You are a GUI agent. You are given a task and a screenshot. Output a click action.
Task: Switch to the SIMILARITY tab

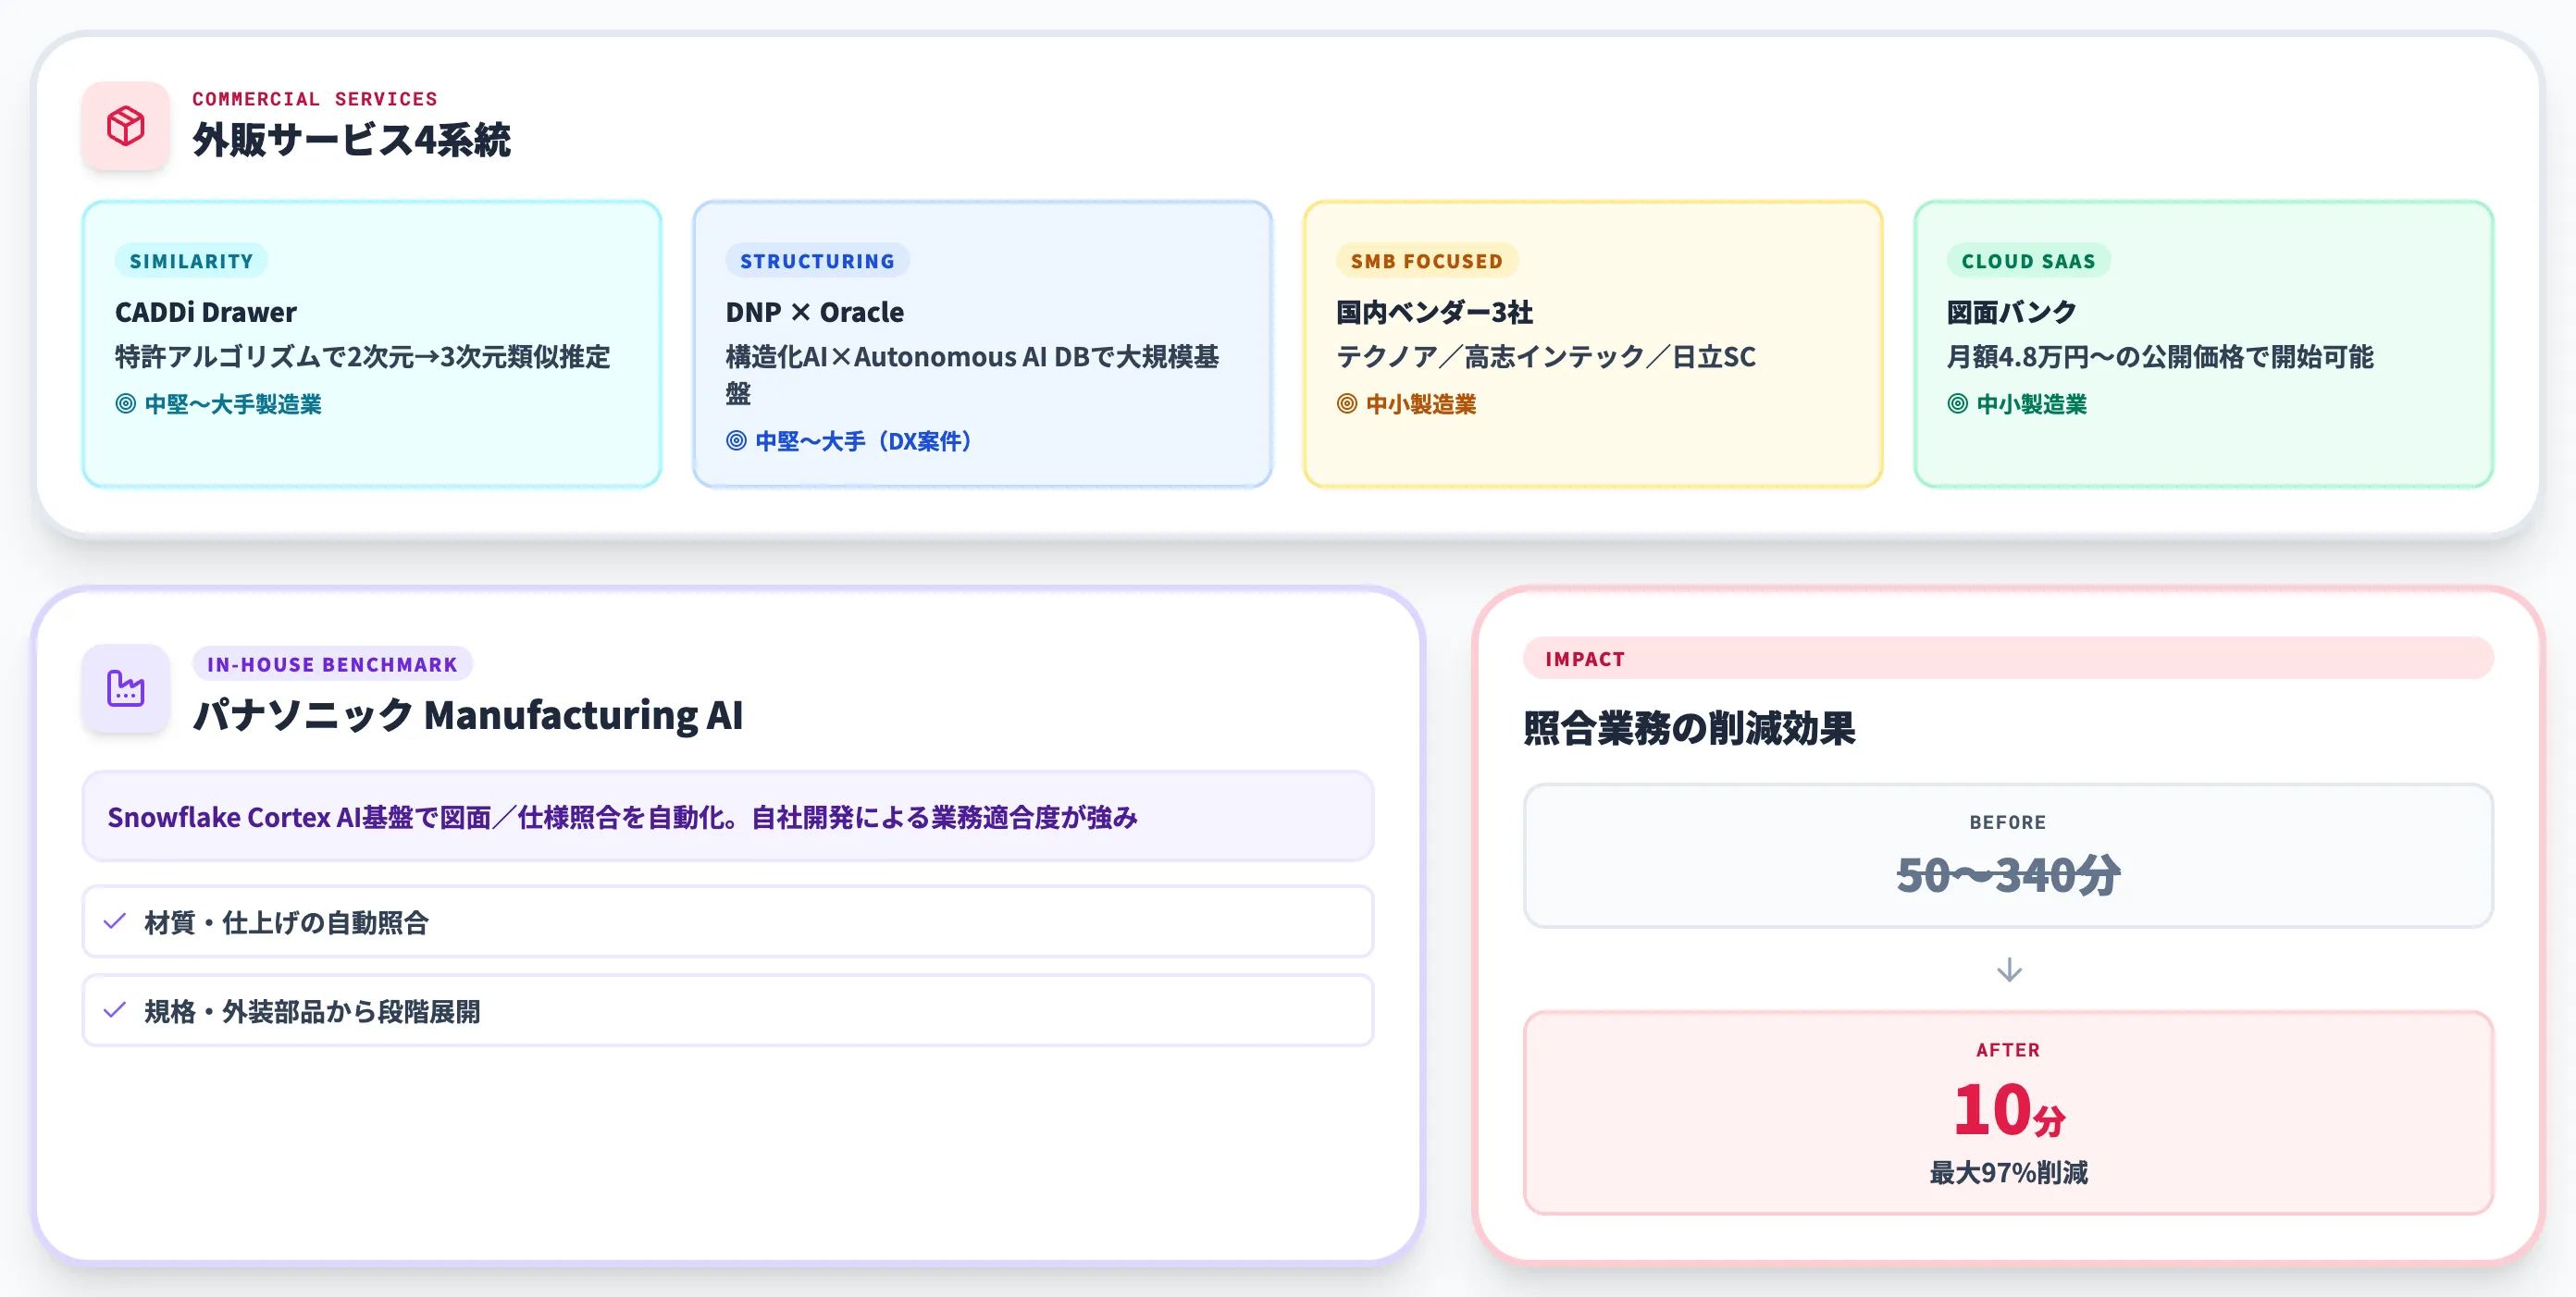[191, 260]
